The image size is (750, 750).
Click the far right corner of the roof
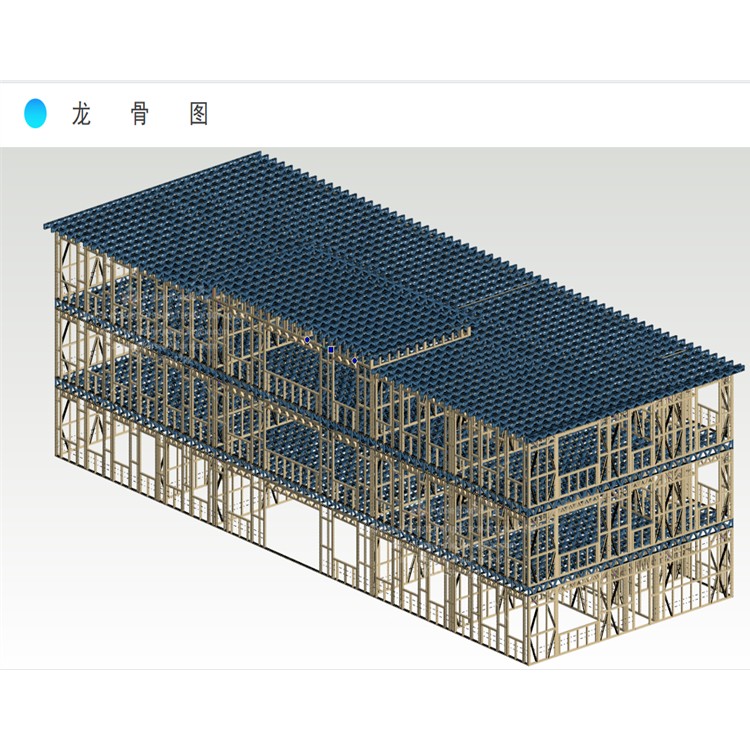pos(741,373)
